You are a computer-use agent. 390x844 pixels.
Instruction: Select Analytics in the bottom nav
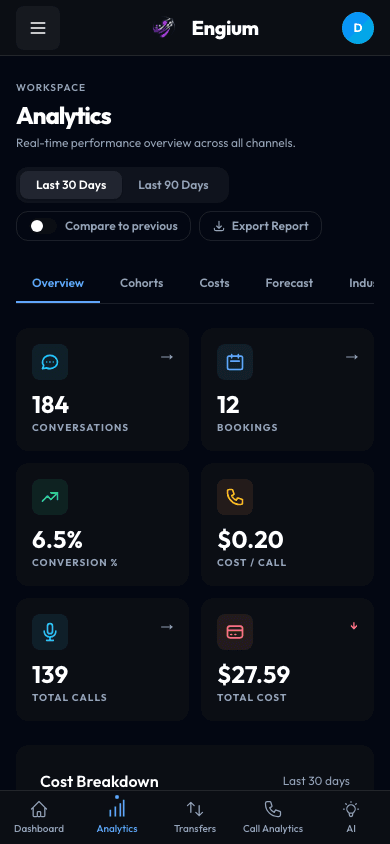tap(117, 817)
